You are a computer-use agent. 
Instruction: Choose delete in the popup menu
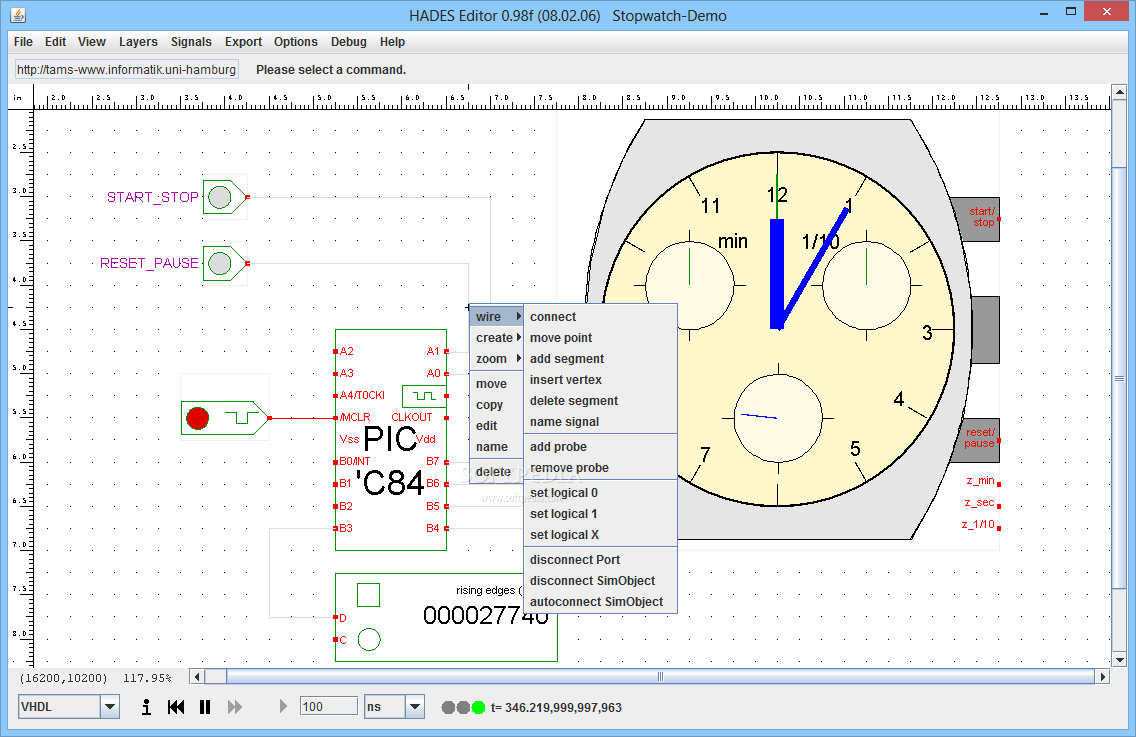[x=497, y=472]
